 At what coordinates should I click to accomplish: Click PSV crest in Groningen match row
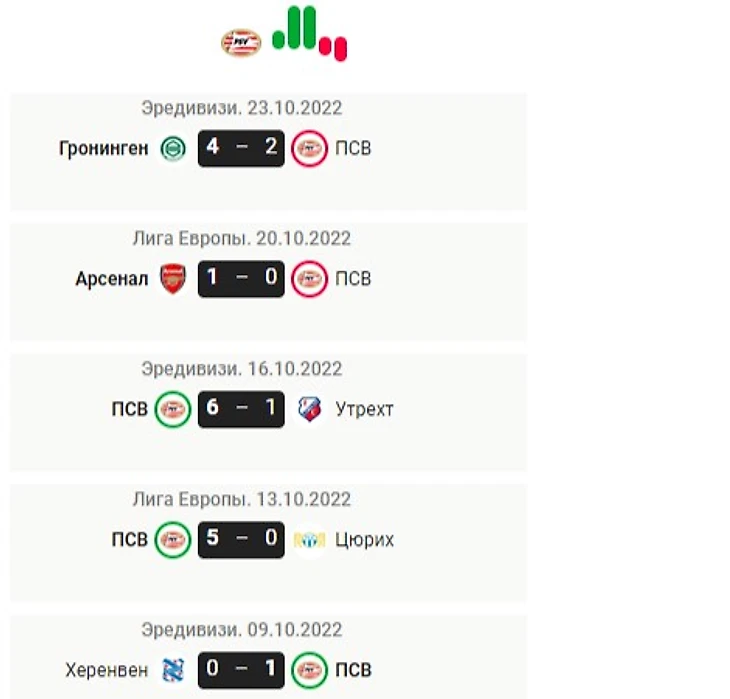point(309,149)
